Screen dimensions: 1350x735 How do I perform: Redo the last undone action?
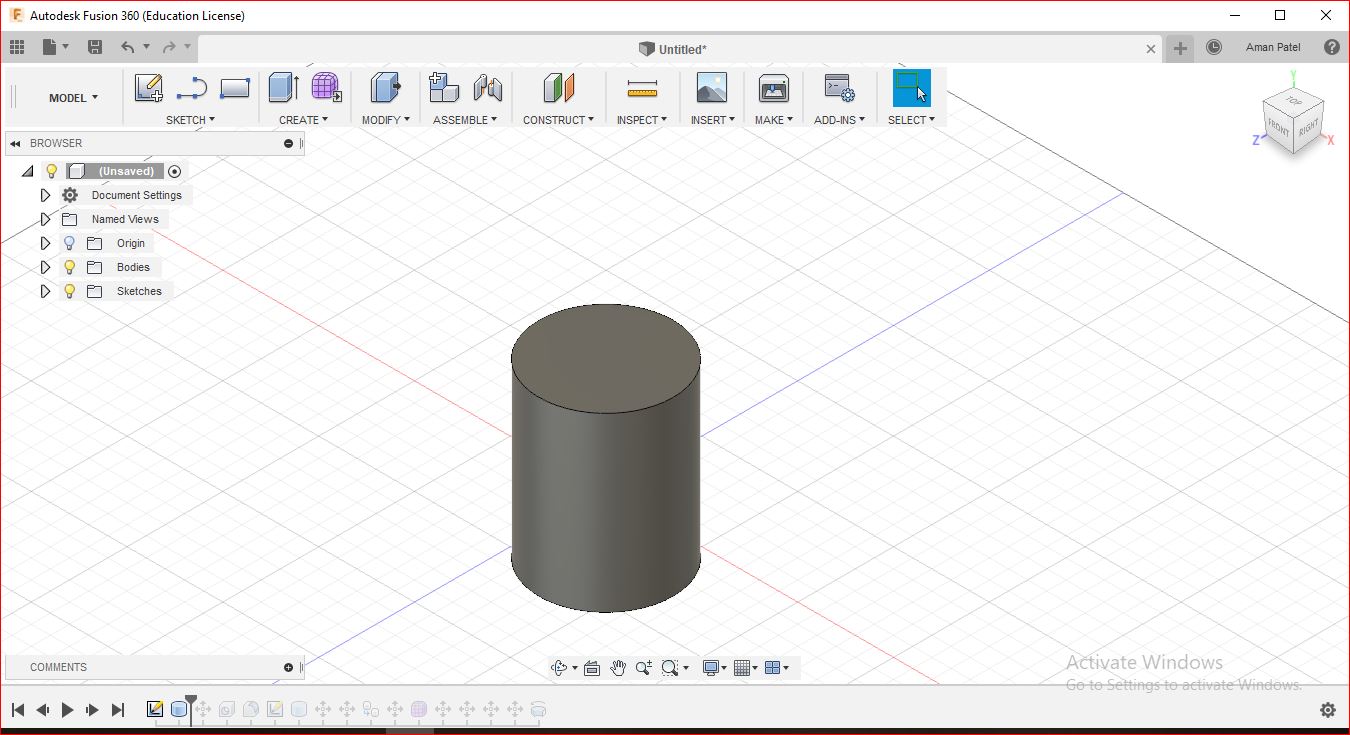tap(169, 47)
